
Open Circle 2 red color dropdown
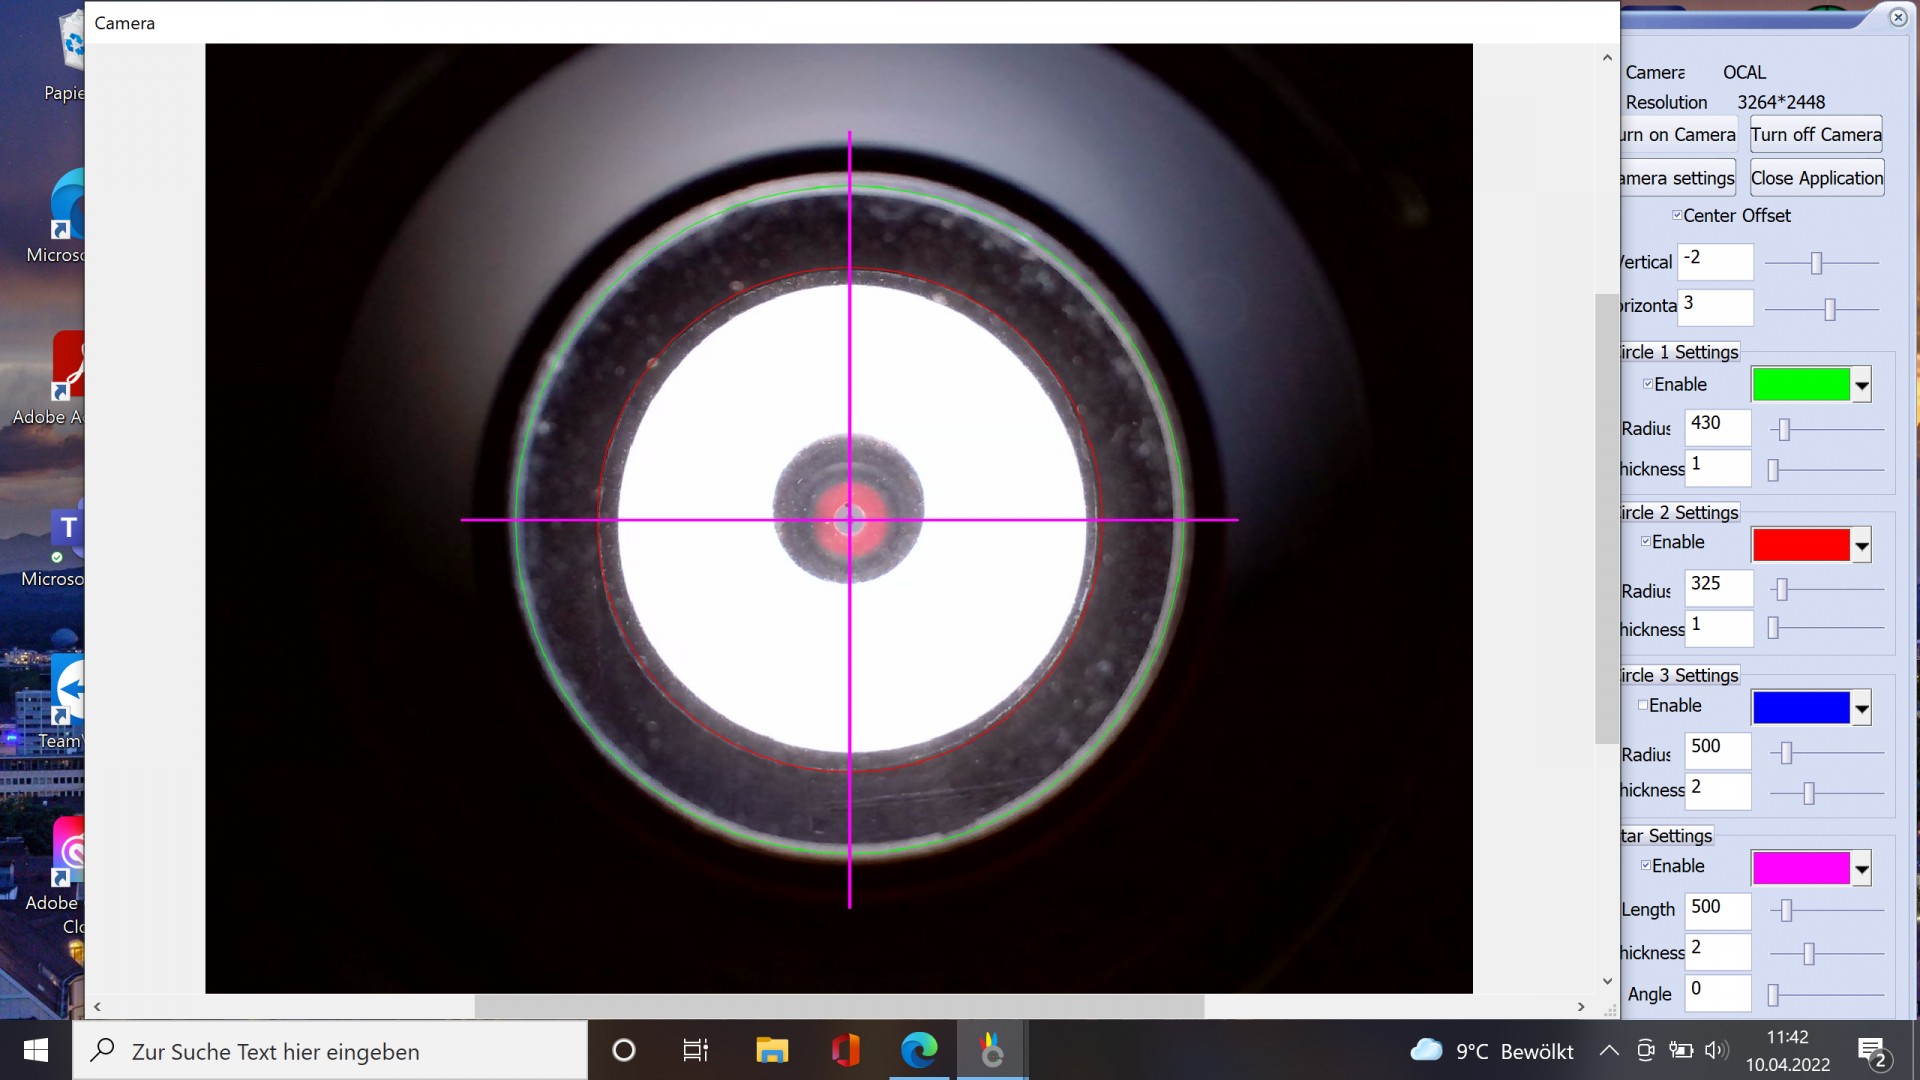point(1861,546)
